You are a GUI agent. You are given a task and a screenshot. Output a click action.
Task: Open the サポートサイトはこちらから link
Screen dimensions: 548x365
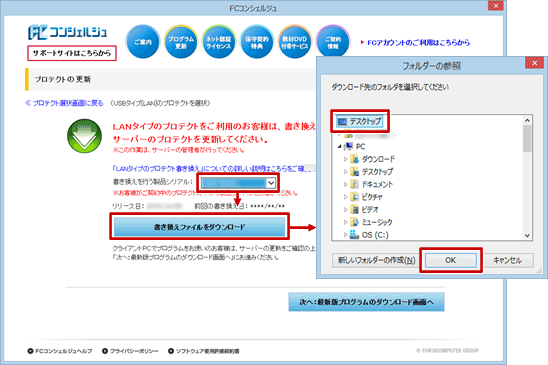(x=72, y=53)
